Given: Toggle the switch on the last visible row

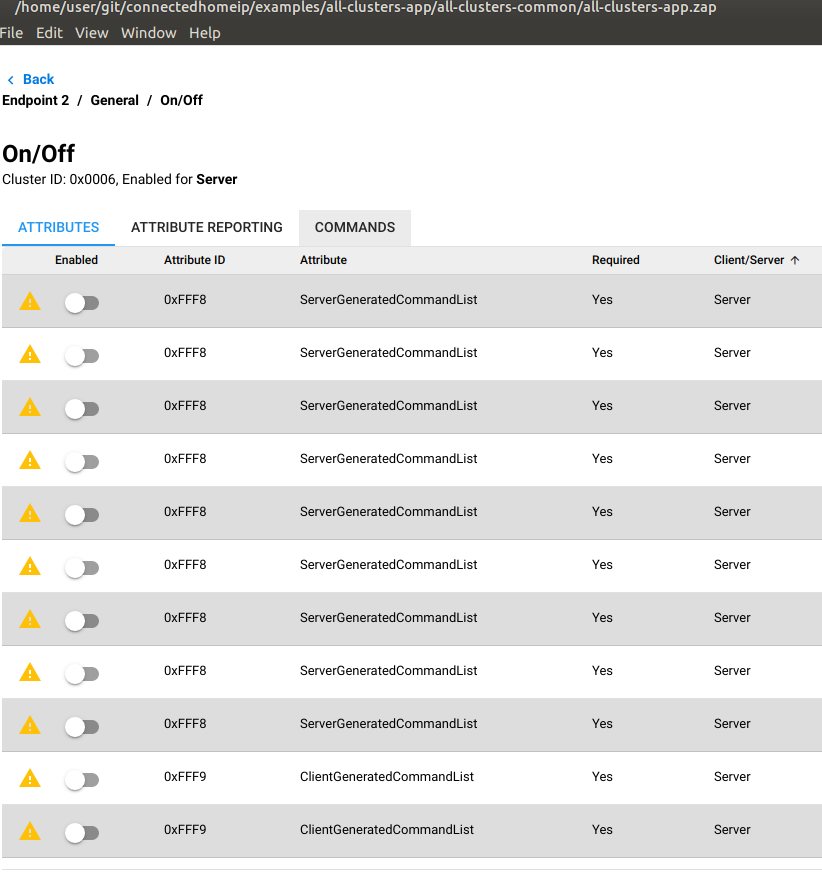Looking at the screenshot, I should 82,831.
